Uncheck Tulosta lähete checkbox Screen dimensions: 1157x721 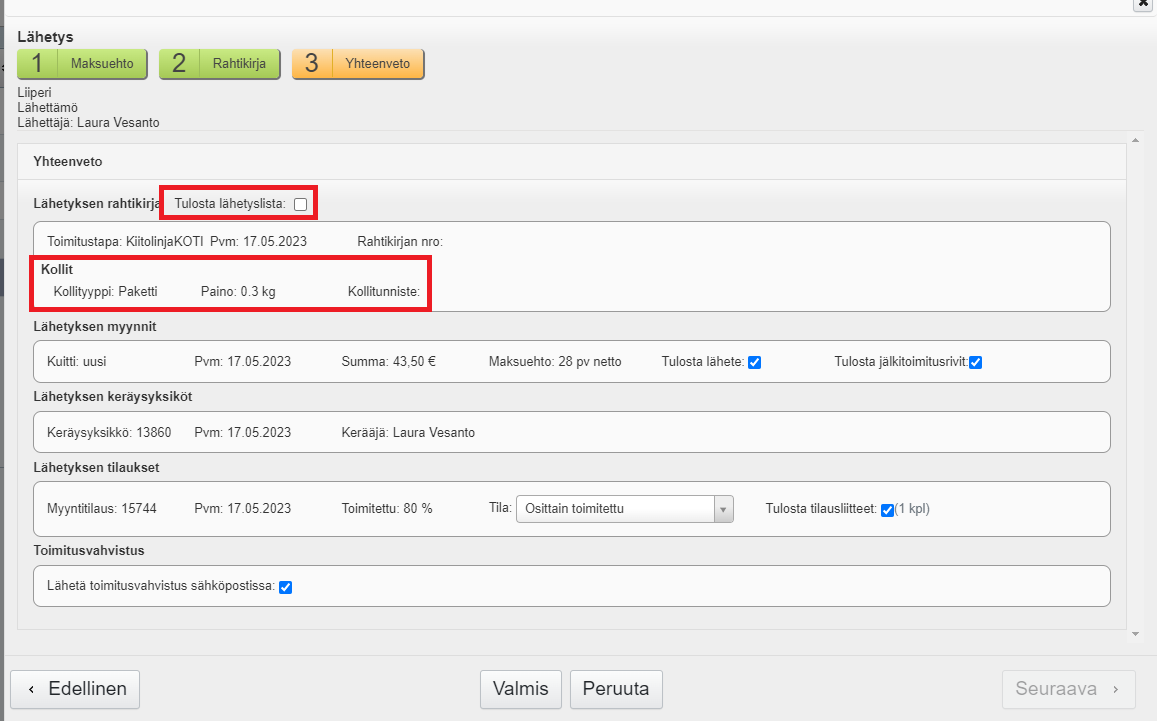(755, 362)
